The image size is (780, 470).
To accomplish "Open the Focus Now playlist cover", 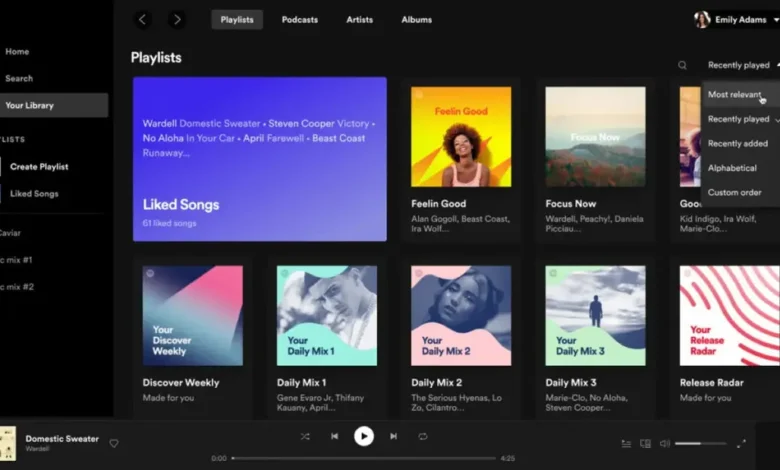I will click(x=595, y=137).
